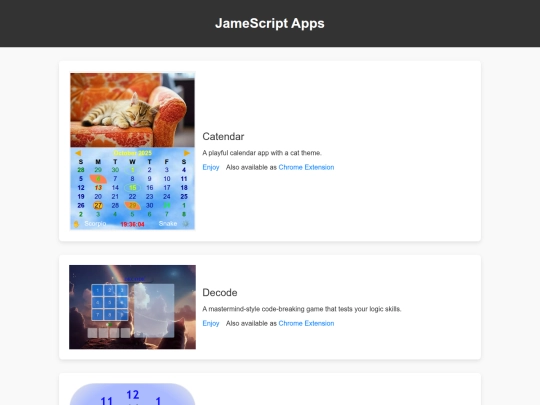Click the JameScript Apps page title
The height and width of the screenshot is (405, 540).
[270, 23]
